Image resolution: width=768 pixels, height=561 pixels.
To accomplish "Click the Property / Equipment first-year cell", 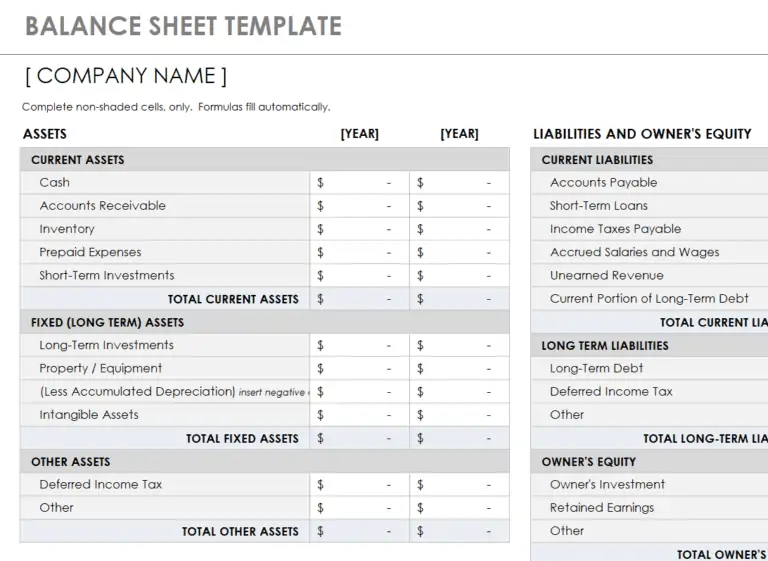I will pyautogui.click(x=360, y=368).
